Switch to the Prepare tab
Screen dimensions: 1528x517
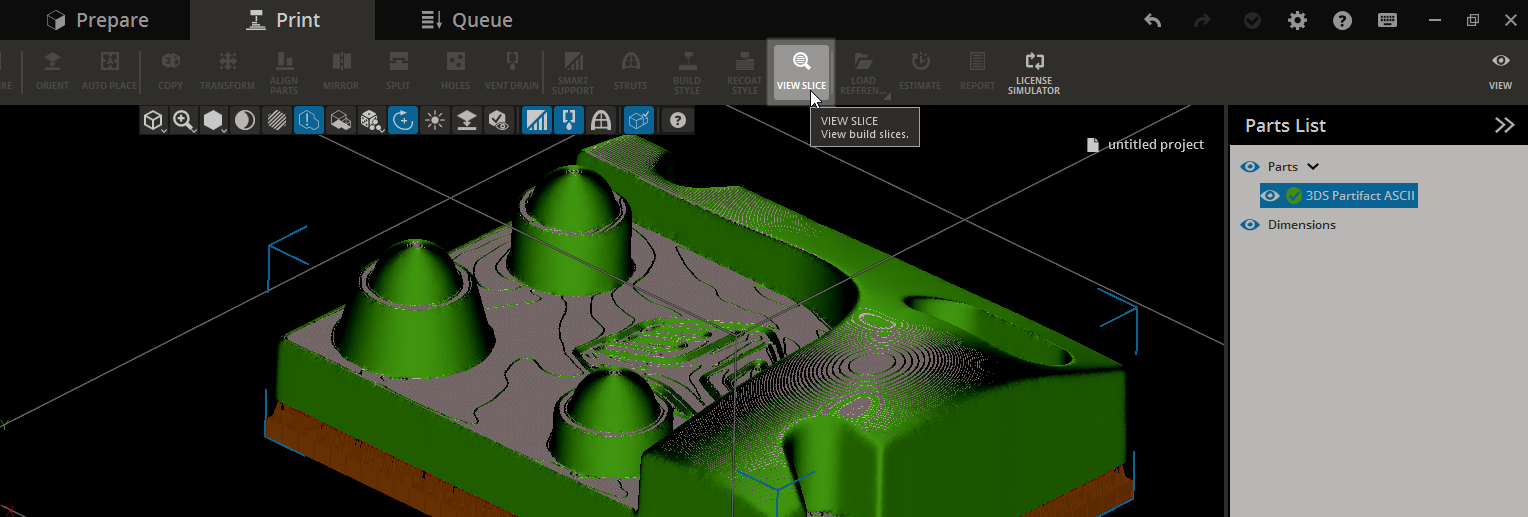click(98, 20)
